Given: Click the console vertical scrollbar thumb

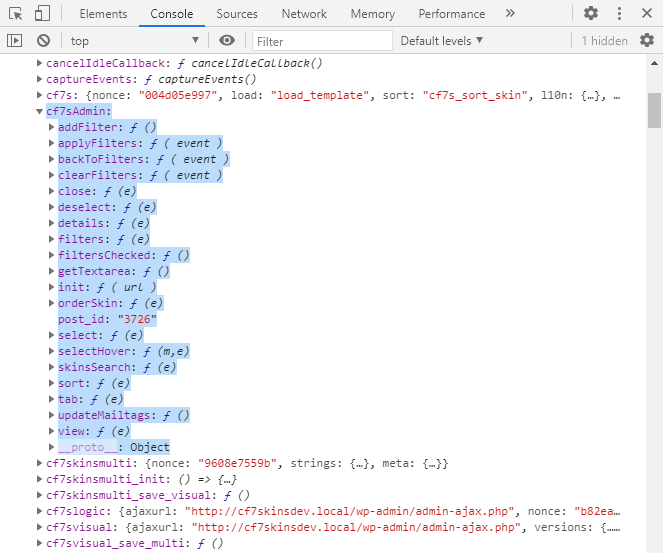Looking at the screenshot, I should 654,110.
